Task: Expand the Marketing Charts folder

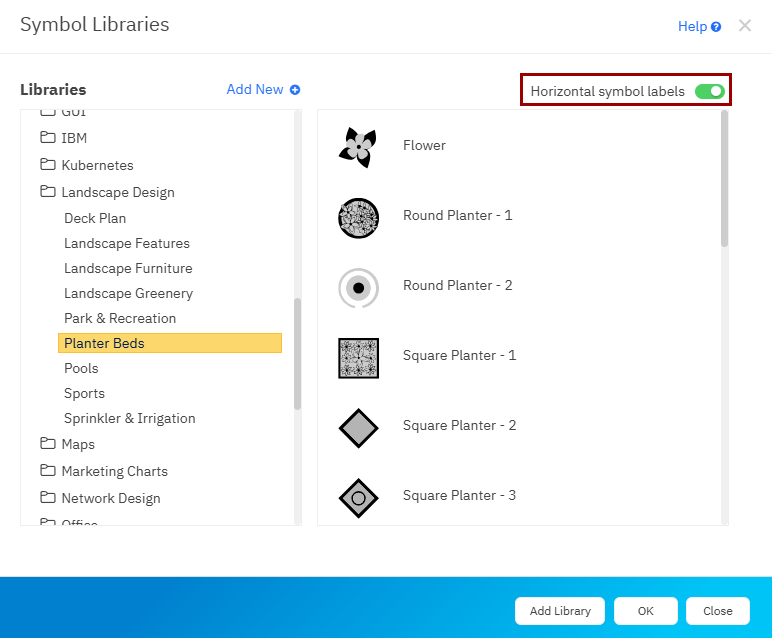Action: pos(47,471)
